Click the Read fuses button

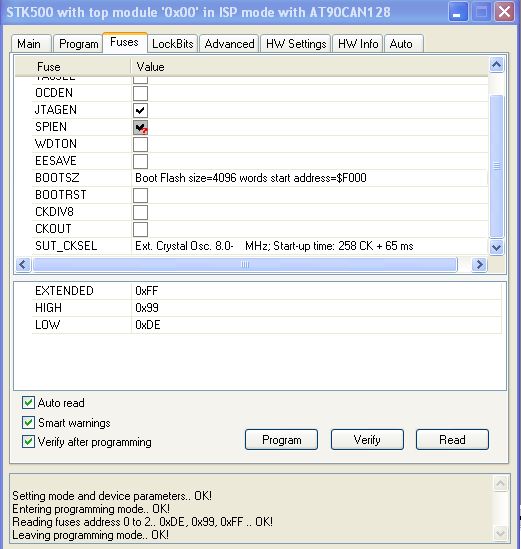[x=452, y=440]
